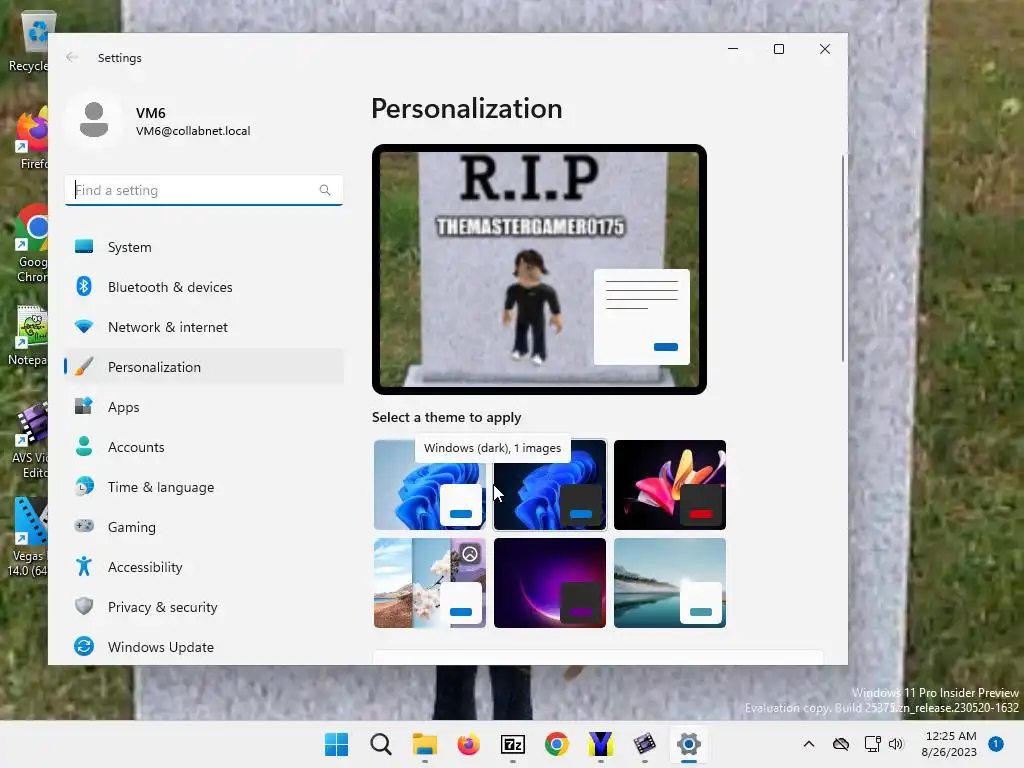Image resolution: width=1024 pixels, height=768 pixels.
Task: Click the Bluetooth icon in sidebar
Action: (84, 286)
